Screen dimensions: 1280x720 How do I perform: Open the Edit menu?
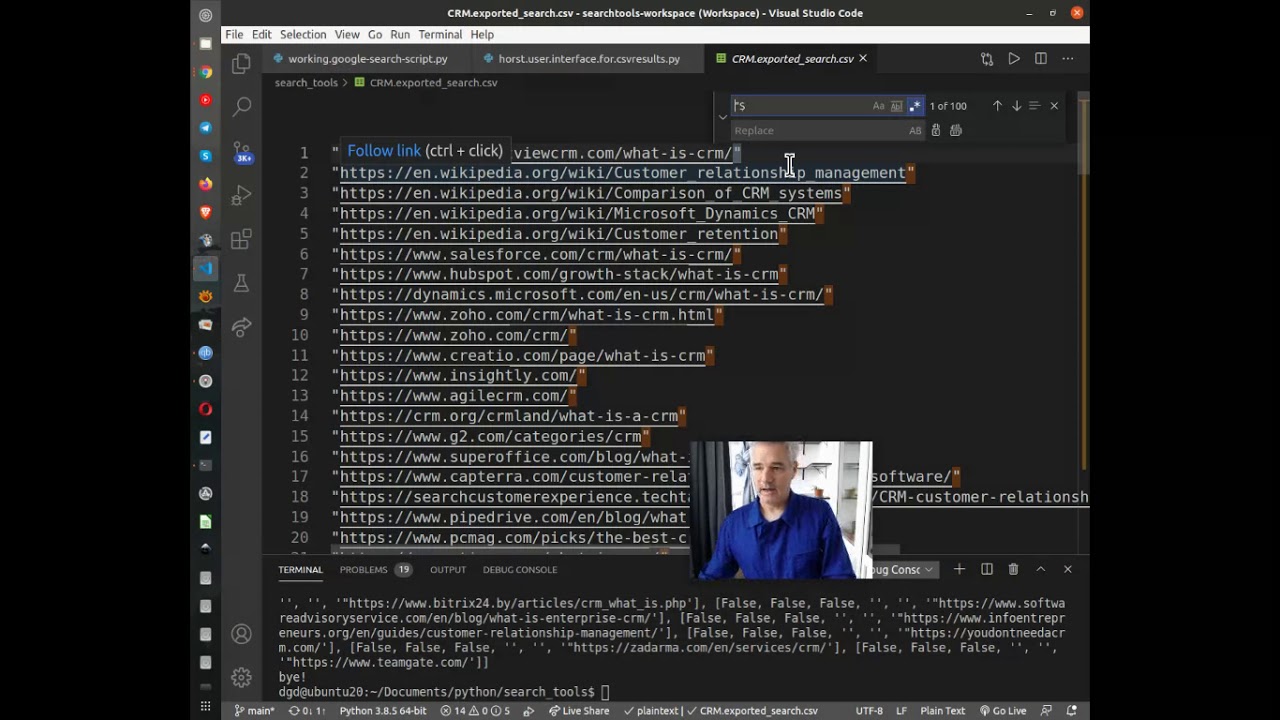(x=262, y=34)
